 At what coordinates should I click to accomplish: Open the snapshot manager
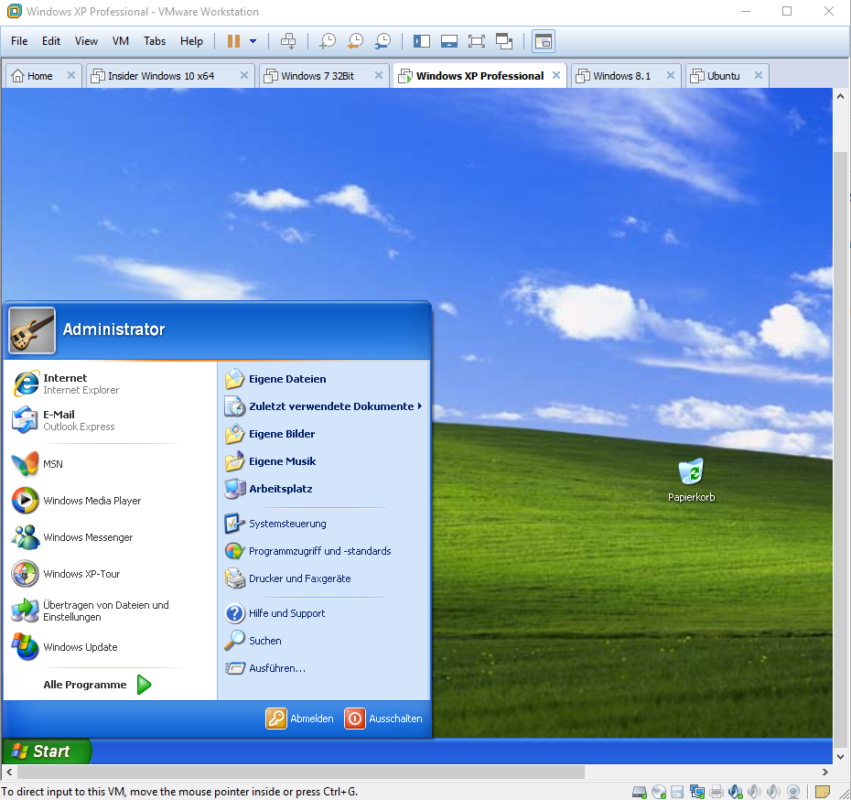click(382, 41)
